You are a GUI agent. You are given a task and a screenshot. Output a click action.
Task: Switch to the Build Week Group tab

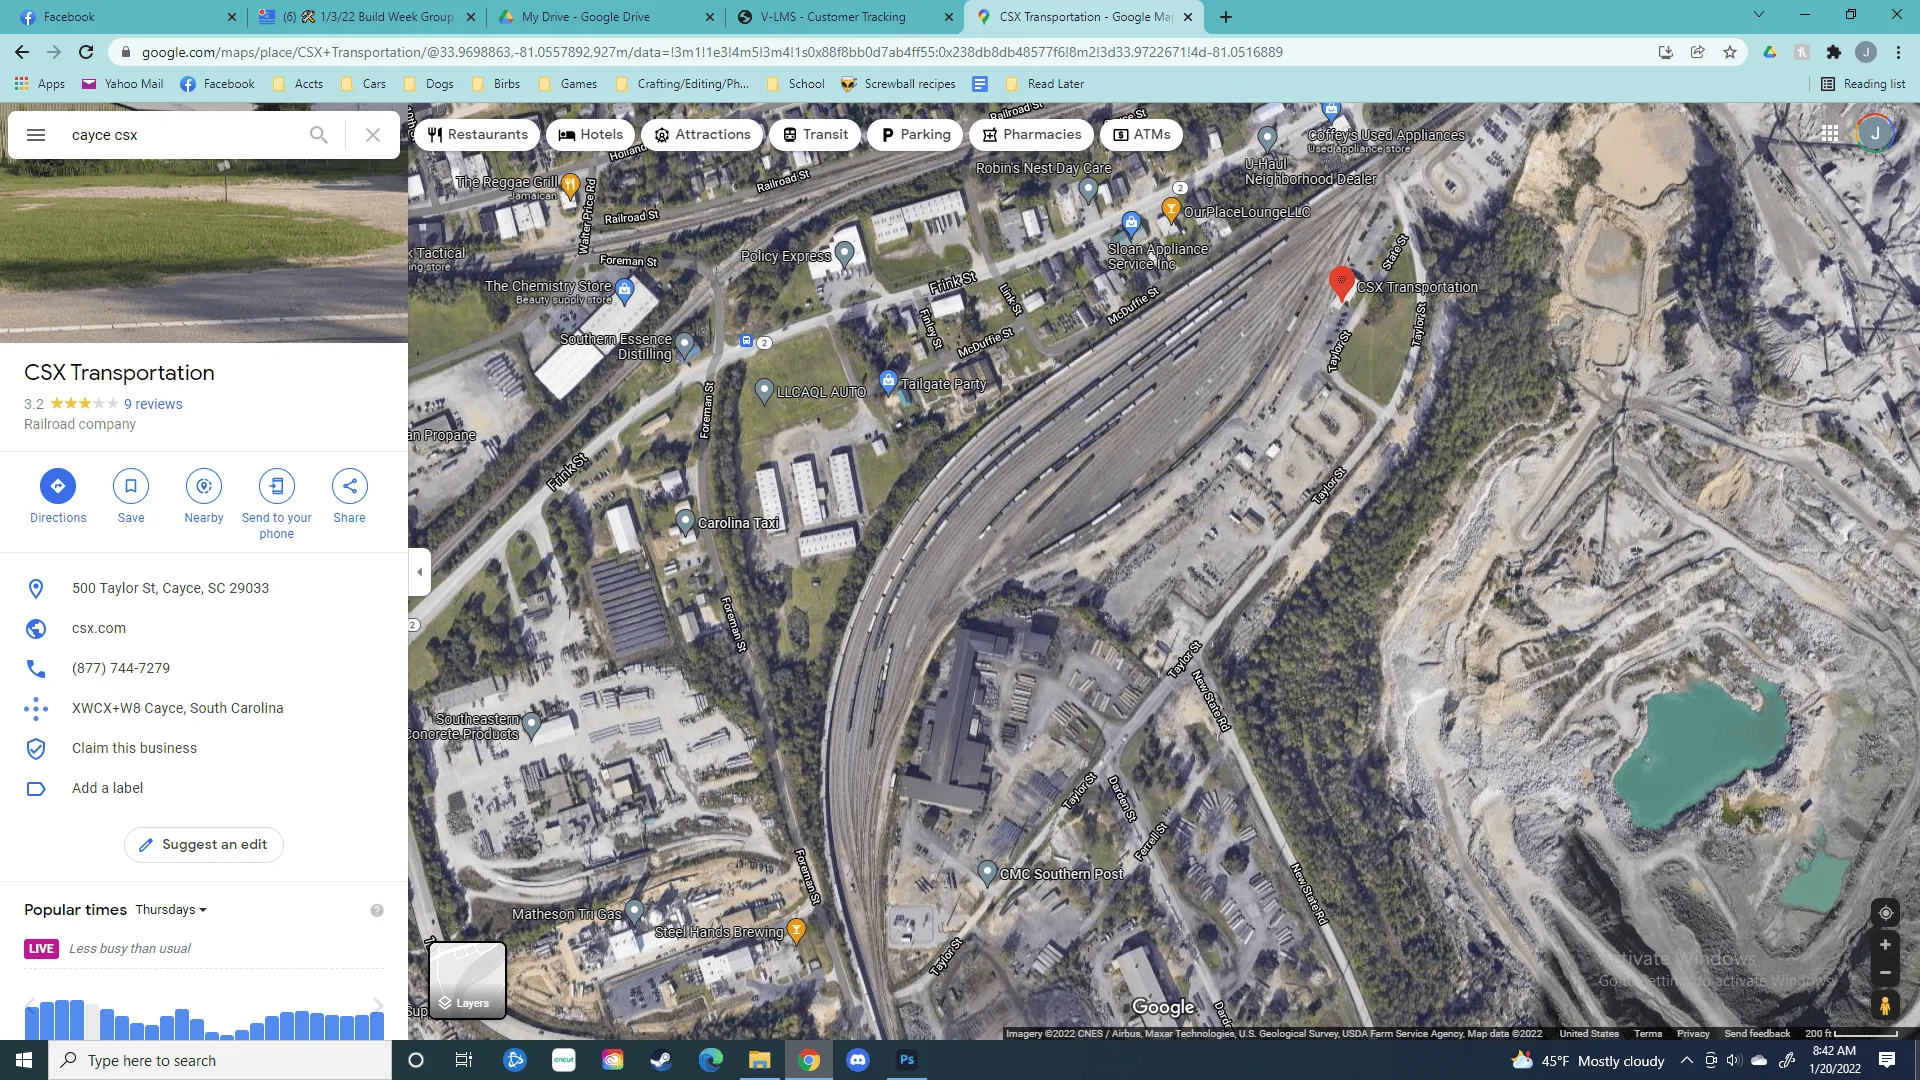(366, 17)
